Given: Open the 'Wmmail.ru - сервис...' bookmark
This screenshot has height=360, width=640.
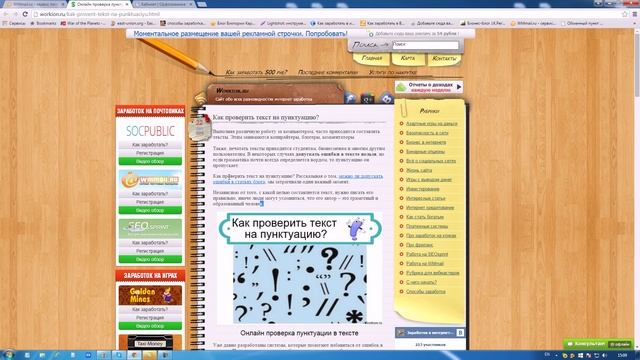Looking at the screenshot, I should tap(534, 23).
